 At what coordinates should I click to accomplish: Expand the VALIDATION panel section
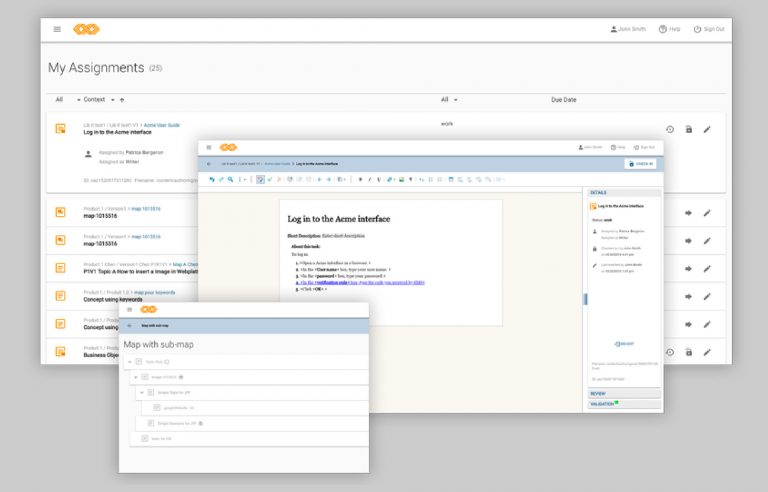(x=624, y=404)
